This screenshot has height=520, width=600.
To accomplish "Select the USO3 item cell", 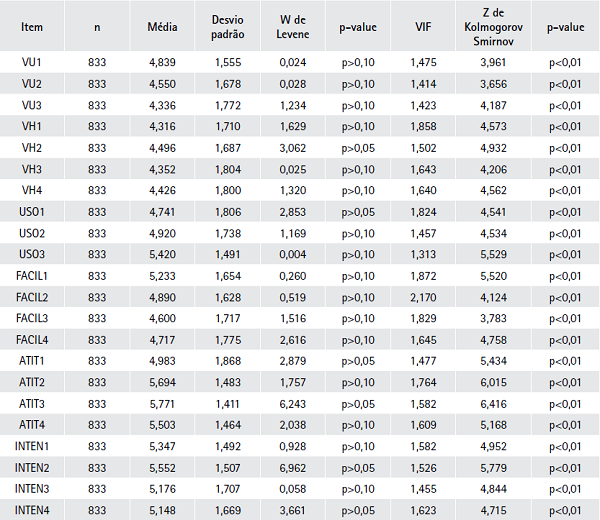I will coord(32,254).
